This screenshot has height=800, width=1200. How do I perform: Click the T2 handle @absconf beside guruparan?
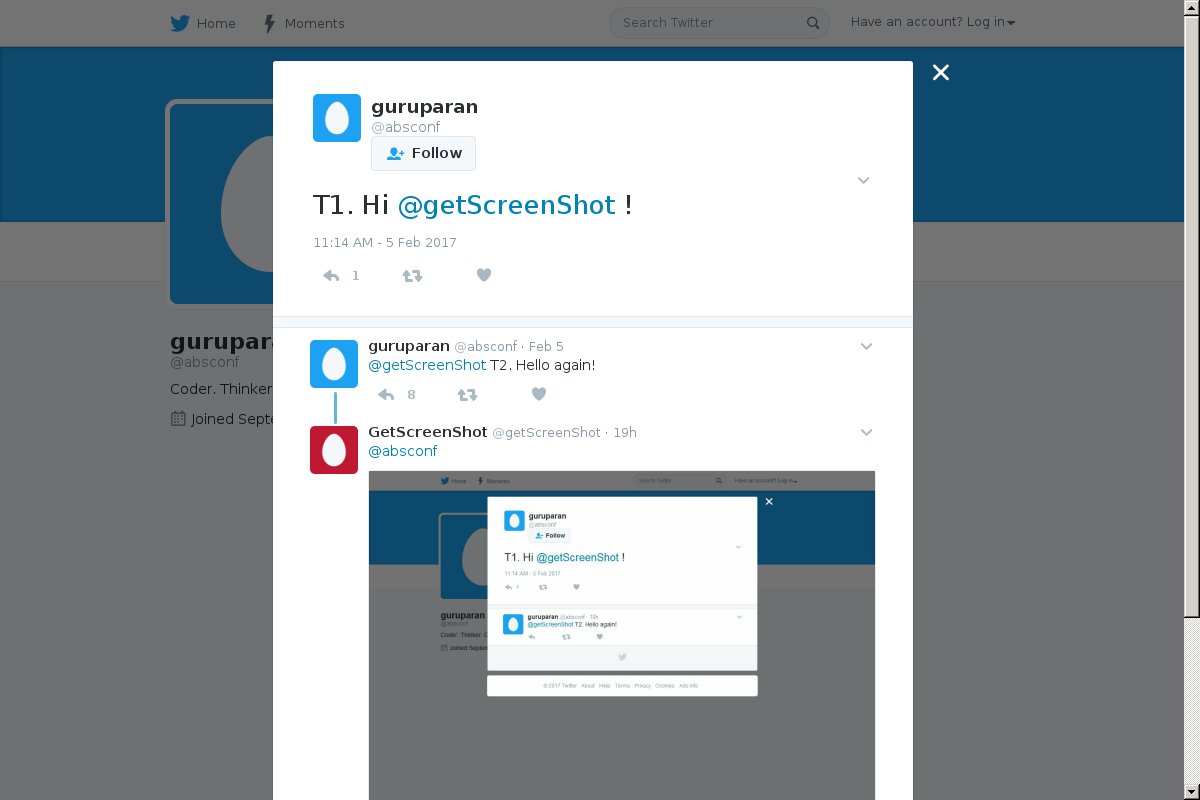[486, 347]
